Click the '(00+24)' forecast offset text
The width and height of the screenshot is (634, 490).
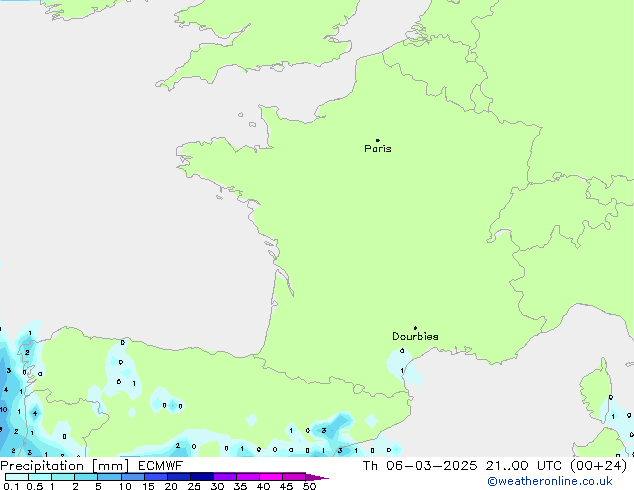[x=598, y=466]
